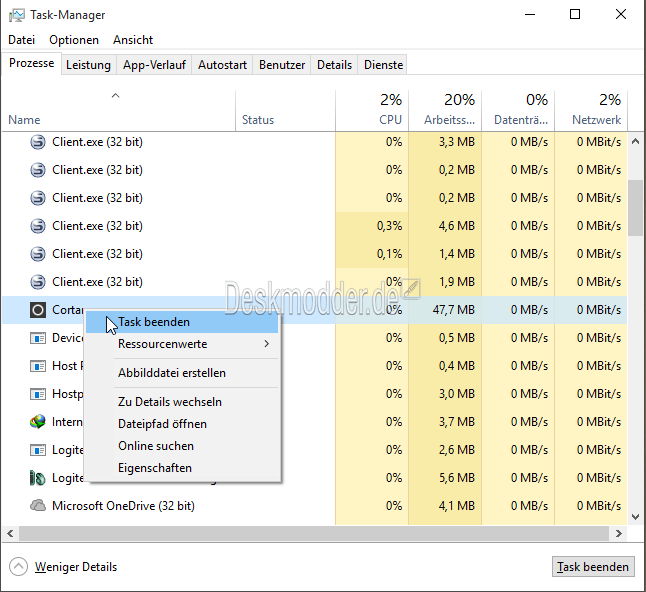Click the horizontal scrollbar thumb
Viewport: 646px width, 592px height.
pyautogui.click(x=314, y=534)
